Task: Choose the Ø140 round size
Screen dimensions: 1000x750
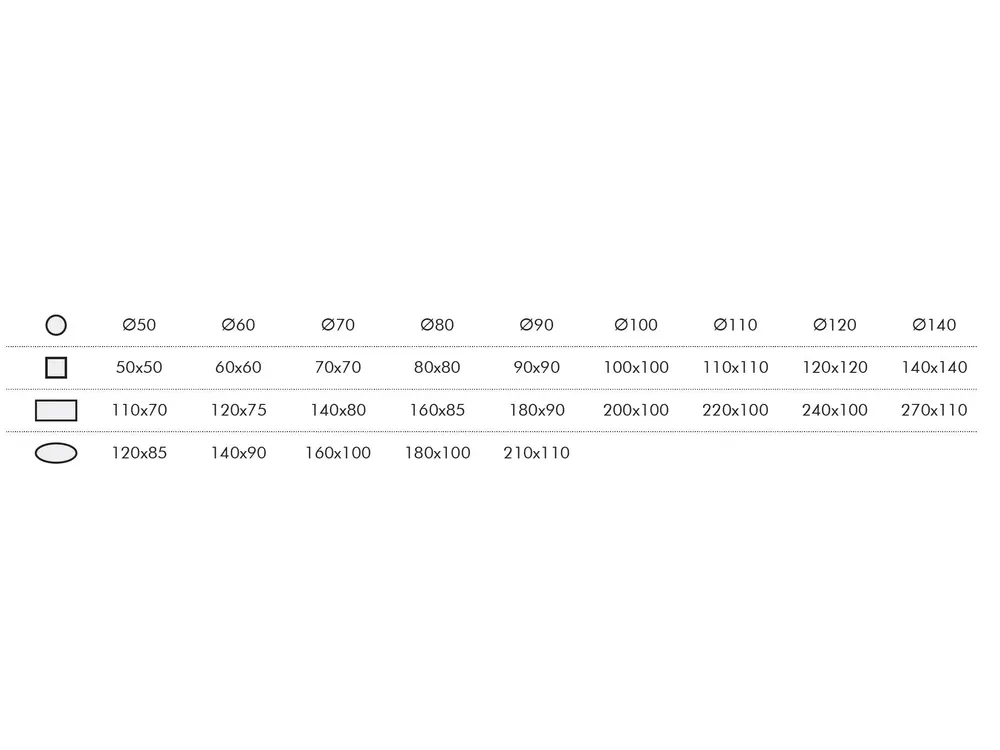Action: pyautogui.click(x=934, y=325)
